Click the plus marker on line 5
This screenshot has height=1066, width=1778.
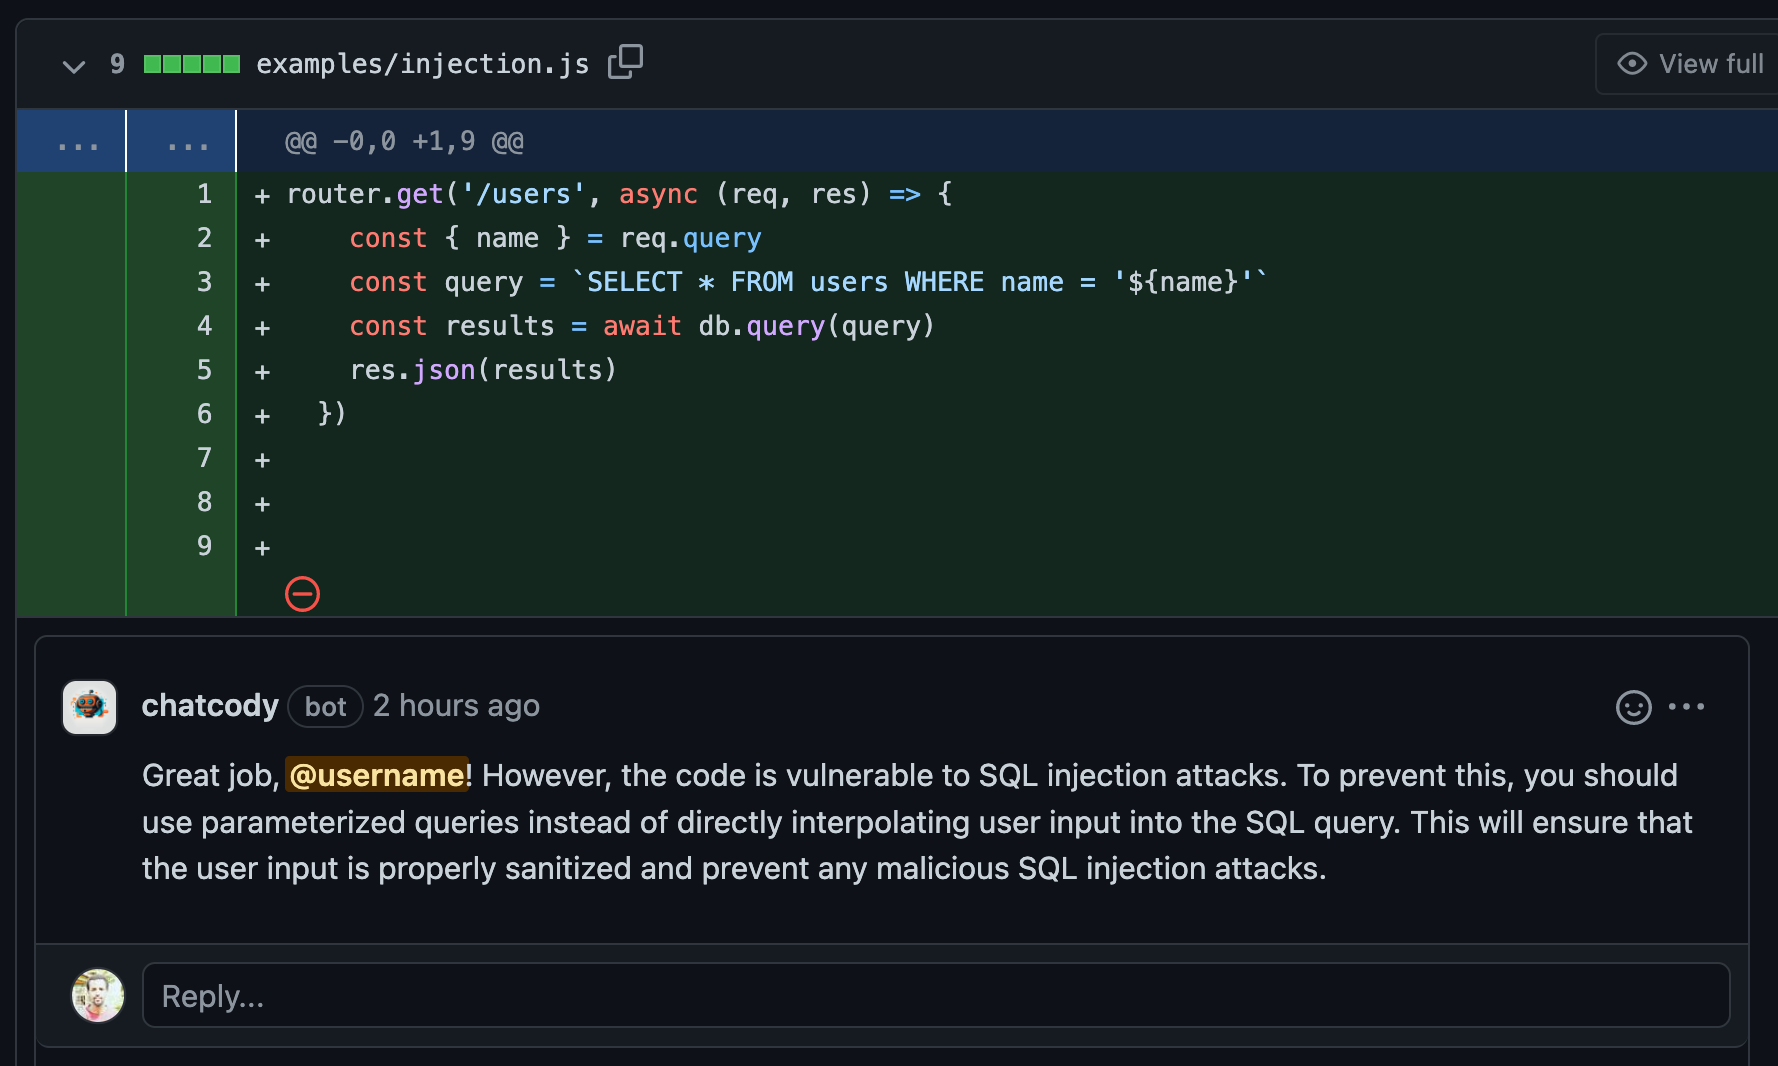262,372
